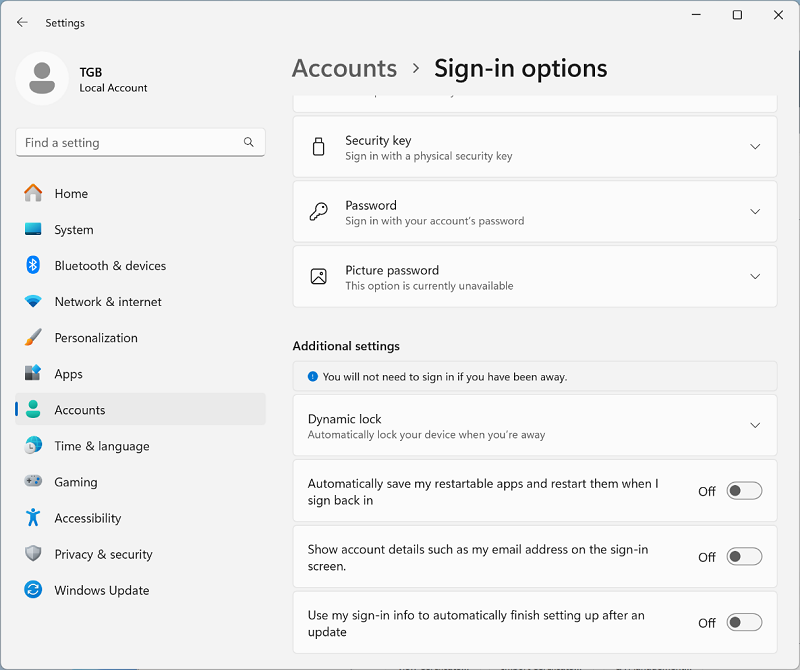Select the Privacy & security shield icon
800x670 pixels.
[33, 553]
